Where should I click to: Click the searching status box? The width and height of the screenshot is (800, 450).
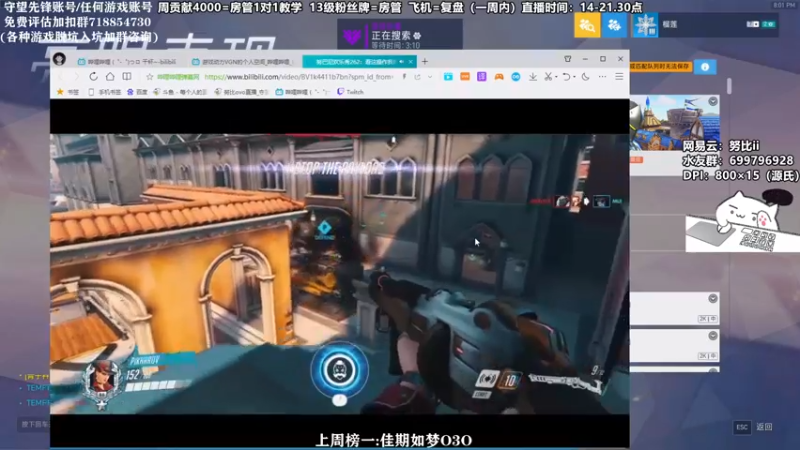[x=400, y=35]
